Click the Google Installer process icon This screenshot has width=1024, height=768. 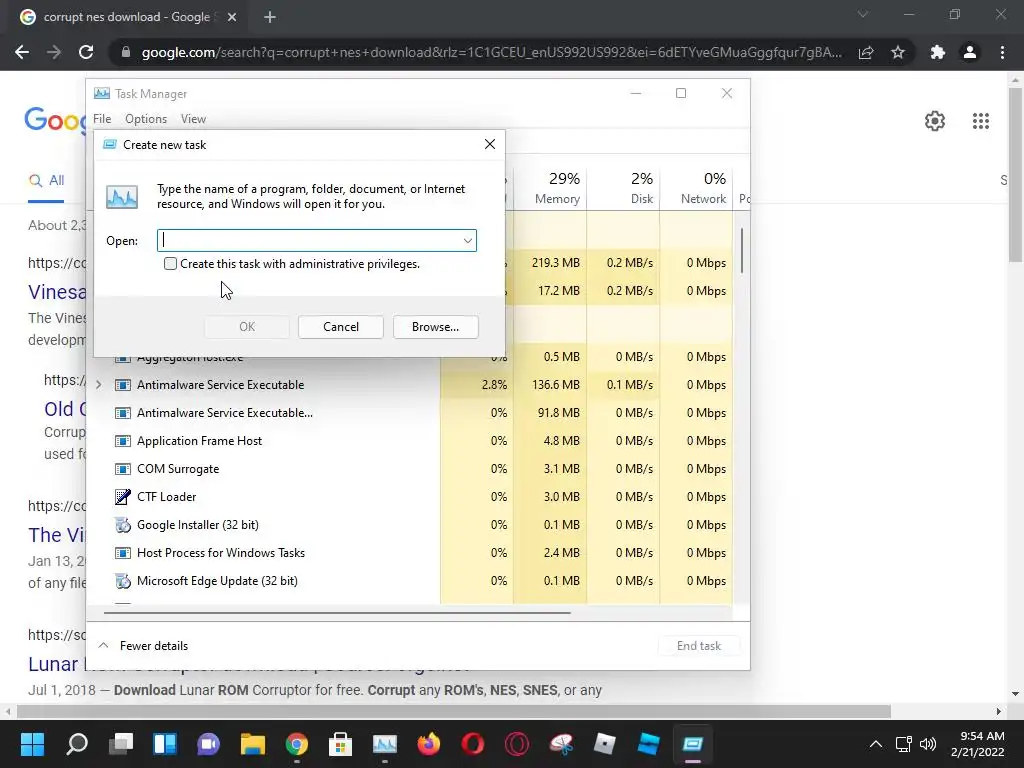pyautogui.click(x=123, y=525)
